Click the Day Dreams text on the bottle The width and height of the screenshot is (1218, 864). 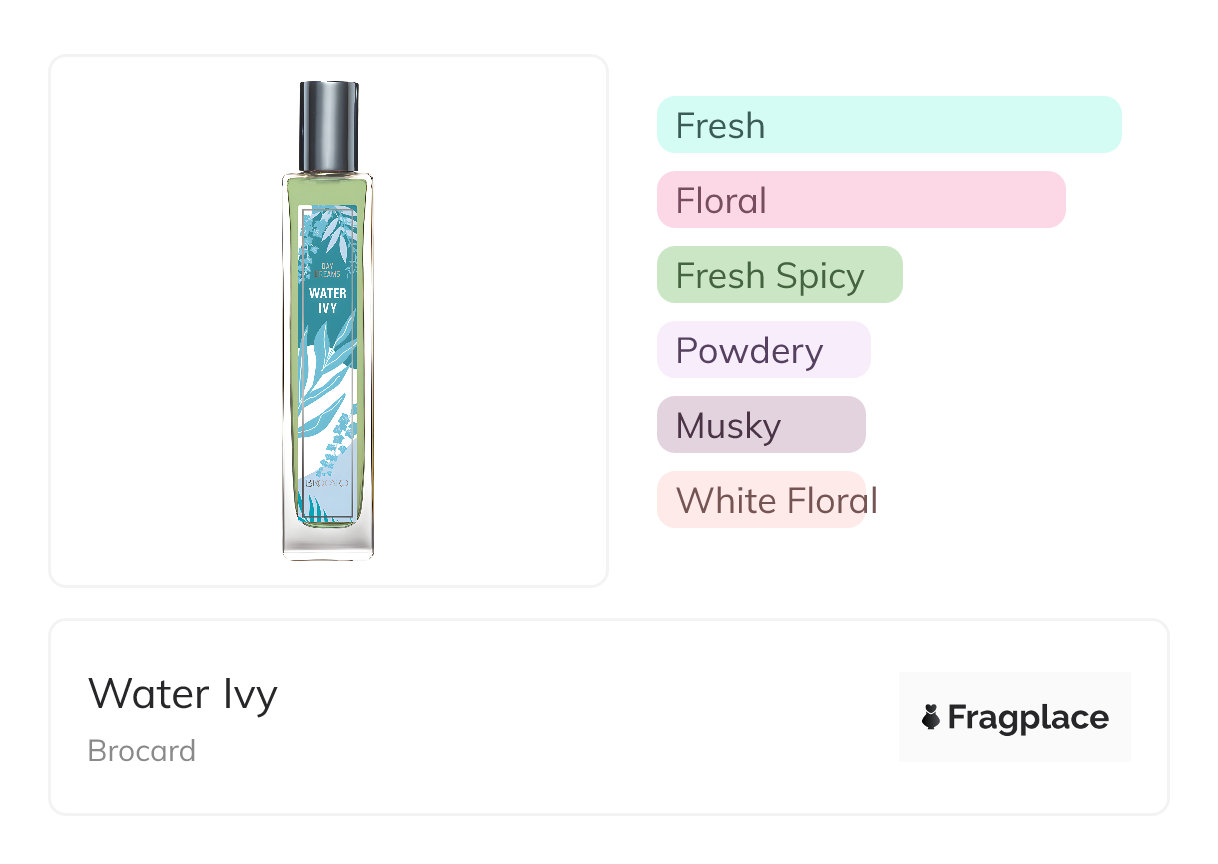[328, 270]
